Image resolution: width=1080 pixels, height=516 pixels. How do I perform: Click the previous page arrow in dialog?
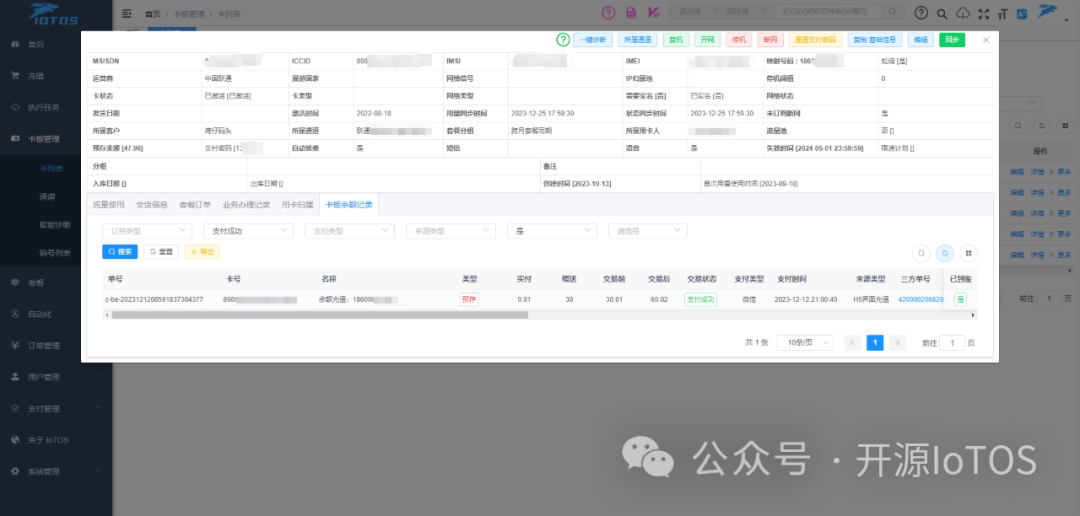pyautogui.click(x=853, y=342)
